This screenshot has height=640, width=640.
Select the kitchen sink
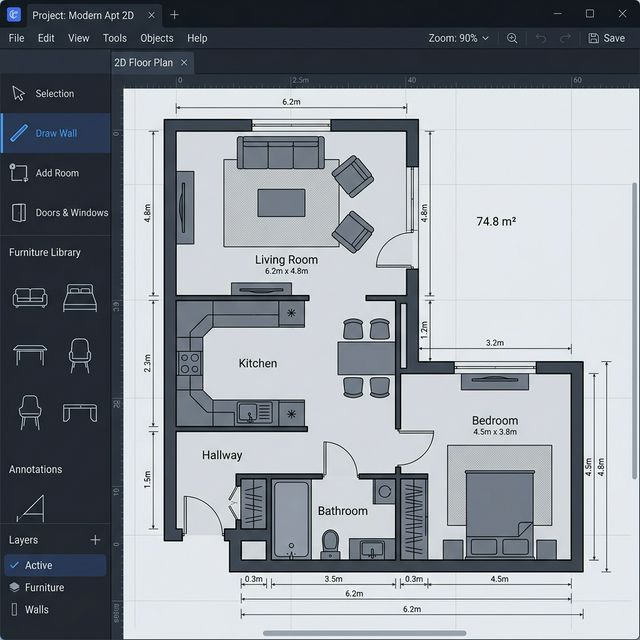click(x=255, y=413)
